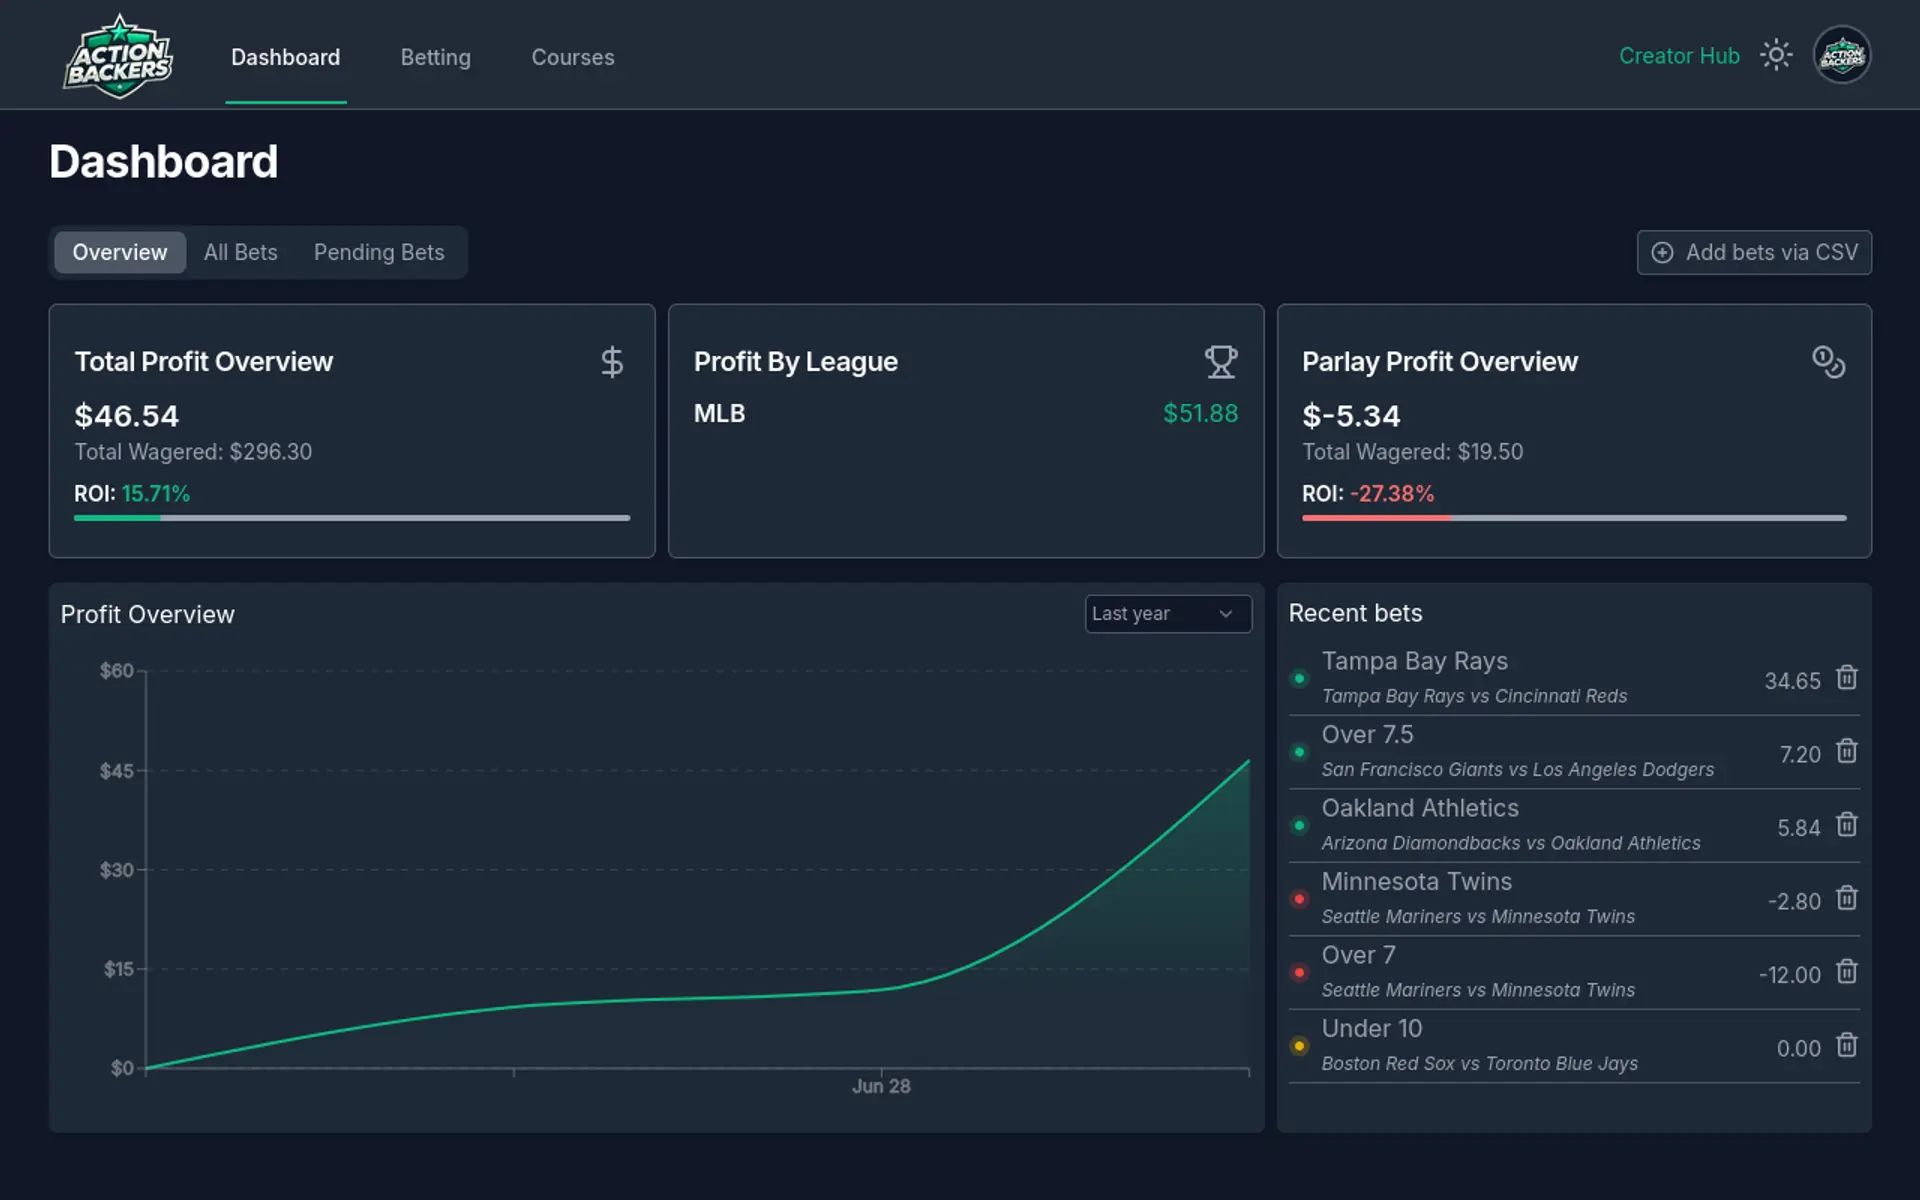The width and height of the screenshot is (1920, 1200).
Task: Click Total Wagered: $19.50 text
Action: click(x=1412, y=452)
